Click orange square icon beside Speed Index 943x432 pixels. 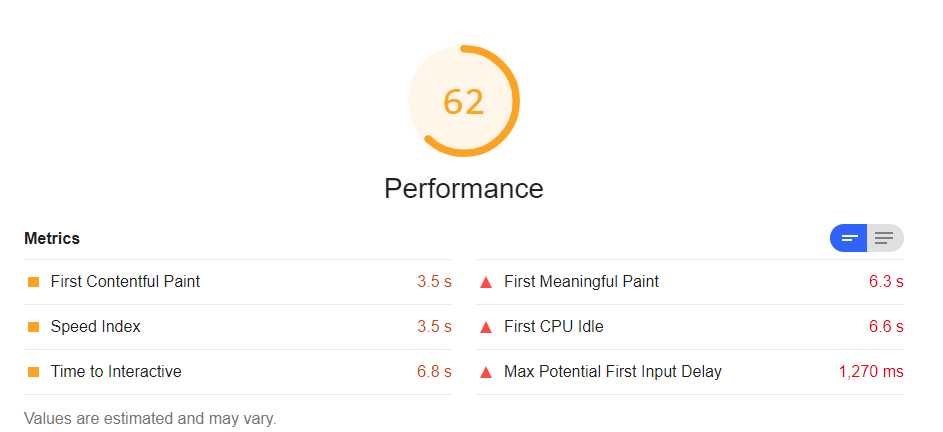click(33, 327)
